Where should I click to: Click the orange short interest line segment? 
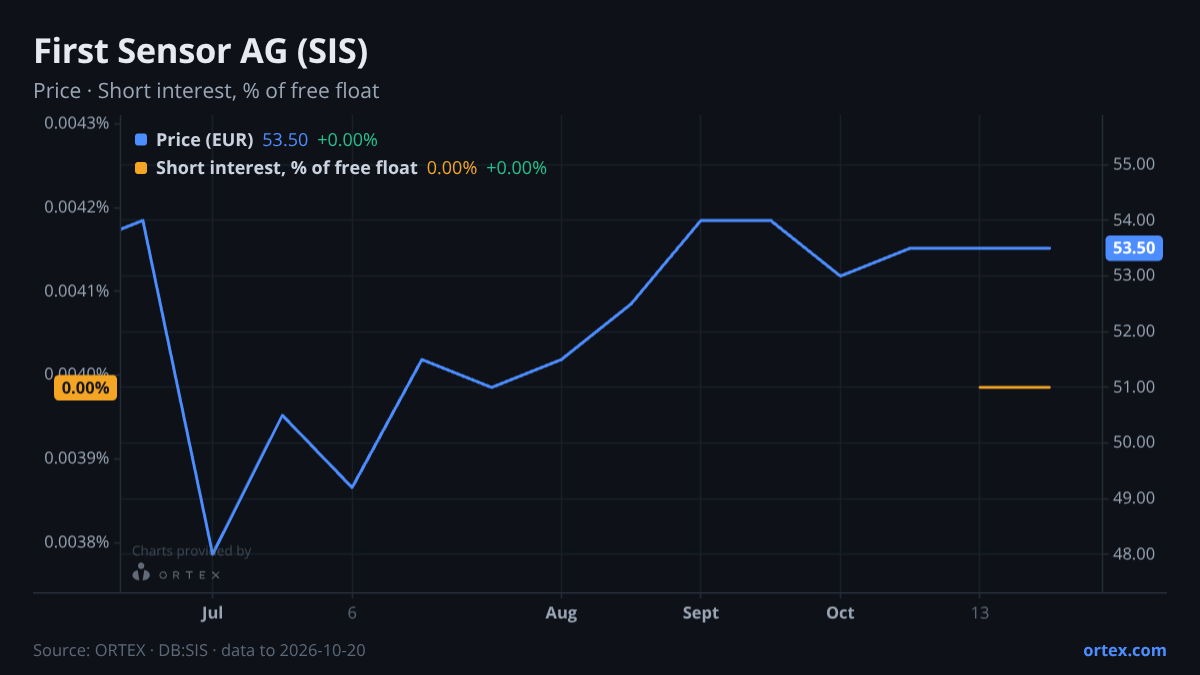point(1014,387)
